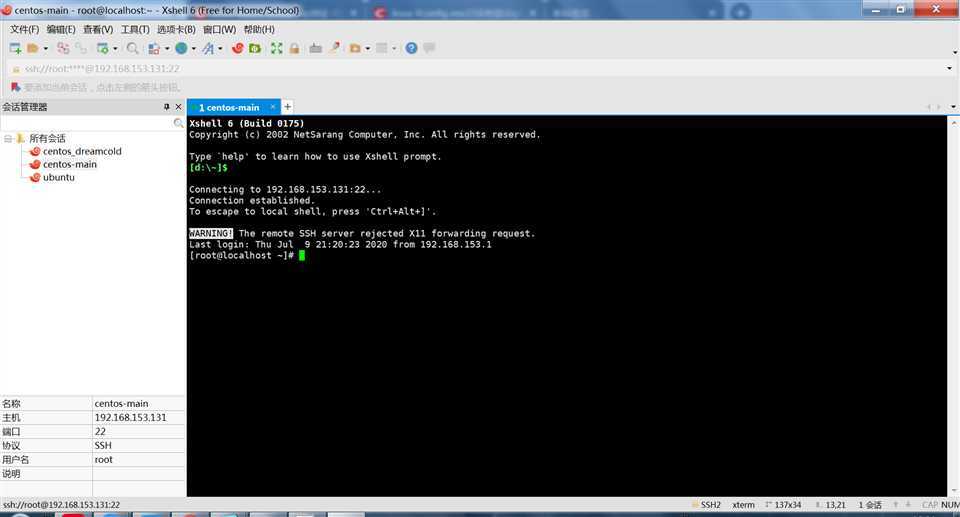Viewport: 960px width, 517px height.
Task: Expand the dropdown beside the layout icon
Action: coord(167,48)
